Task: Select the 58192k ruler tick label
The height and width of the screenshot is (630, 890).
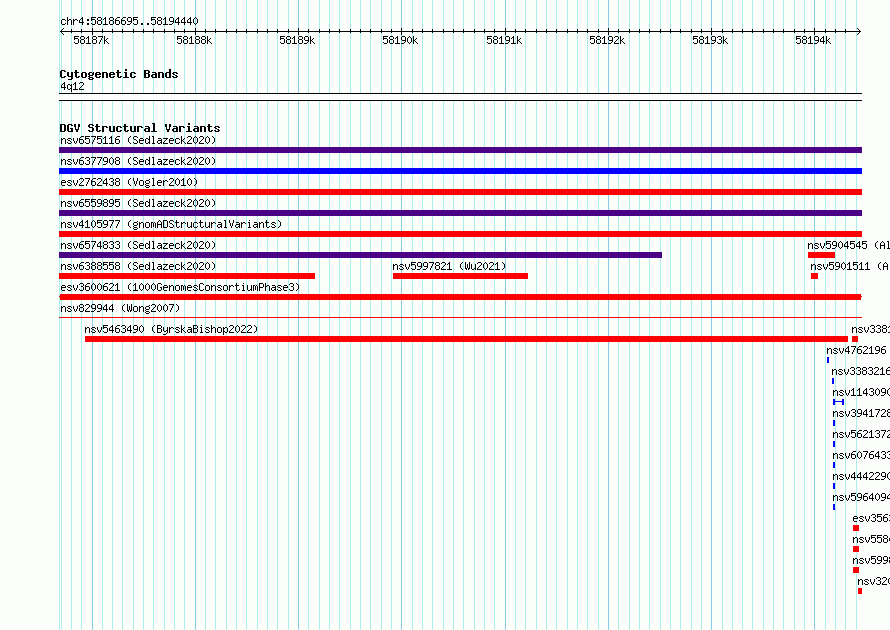Action: point(607,40)
